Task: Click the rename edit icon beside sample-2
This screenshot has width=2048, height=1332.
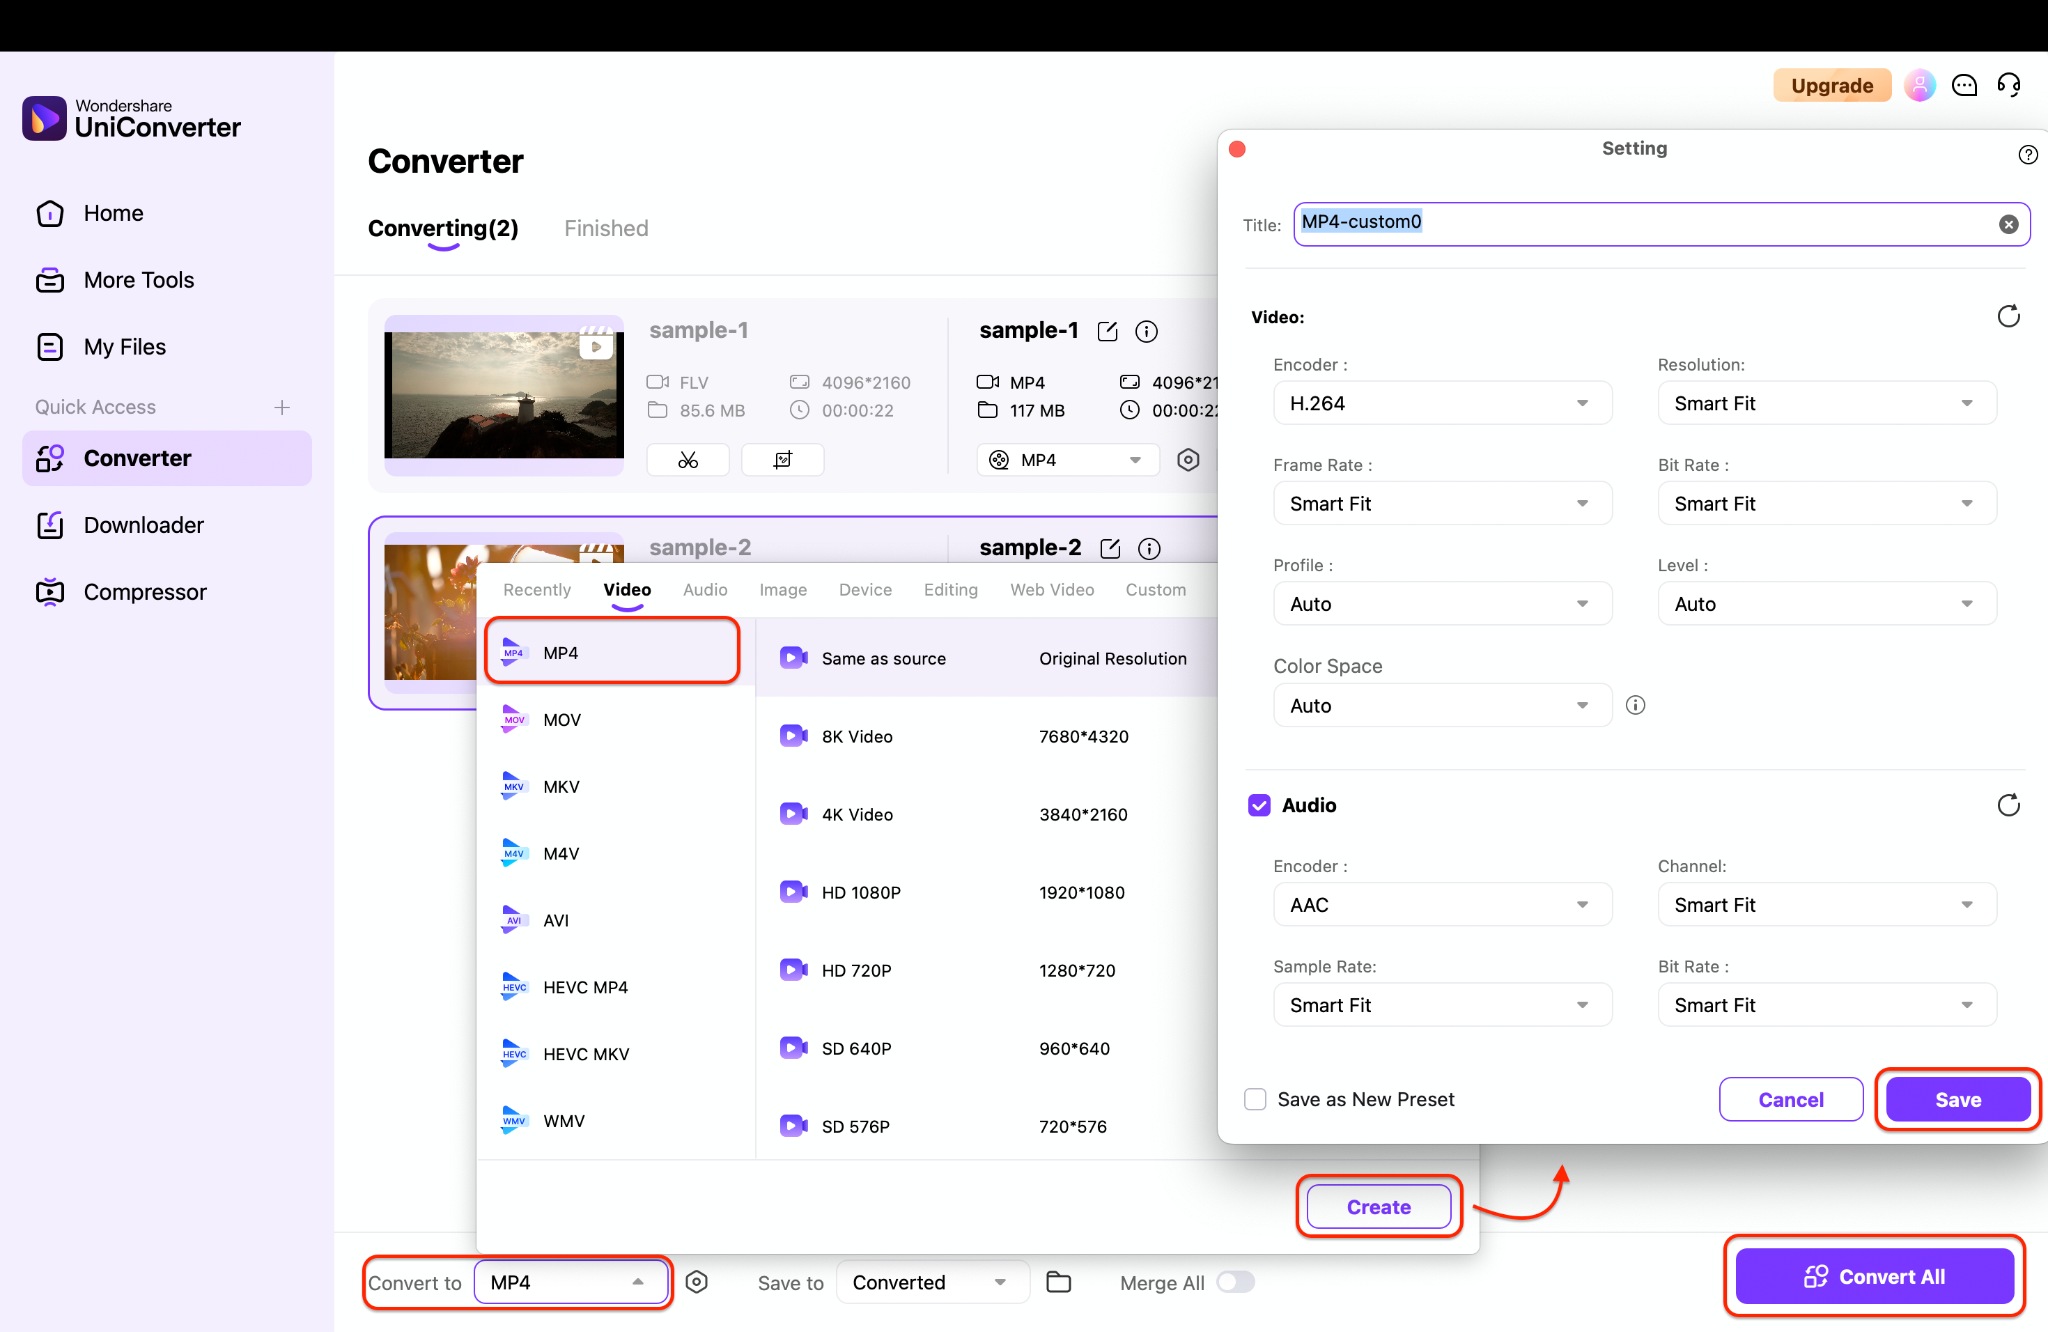Action: click(x=1110, y=549)
